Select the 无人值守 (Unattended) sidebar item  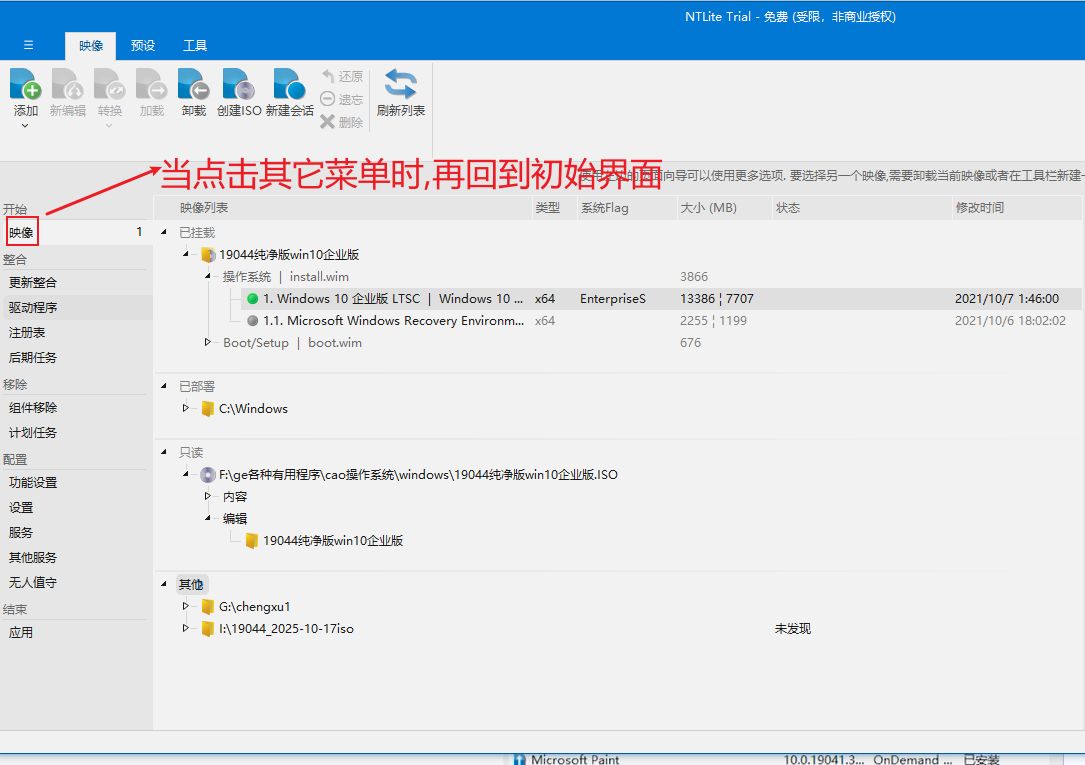tap(33, 583)
